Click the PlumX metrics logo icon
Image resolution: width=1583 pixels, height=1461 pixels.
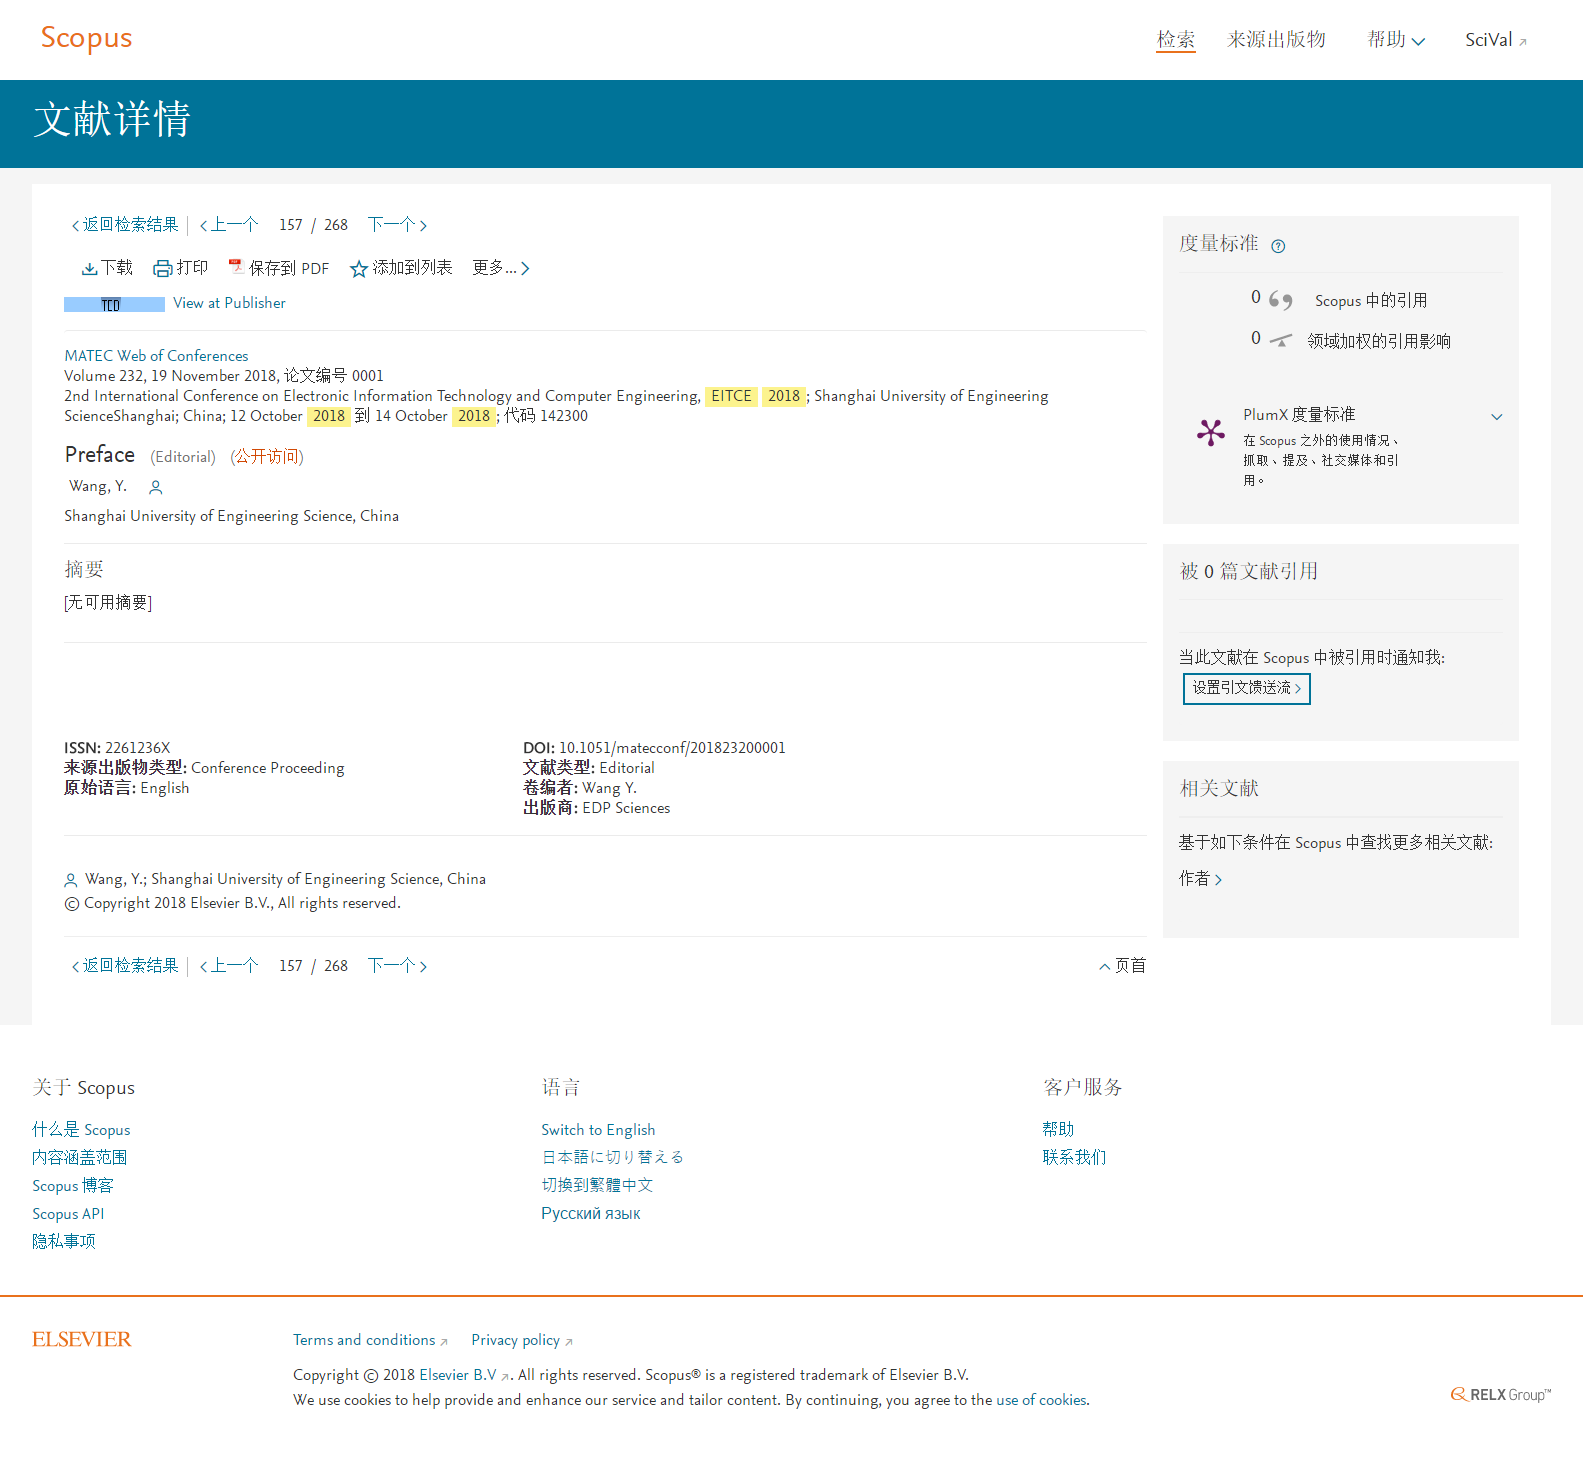(1210, 432)
